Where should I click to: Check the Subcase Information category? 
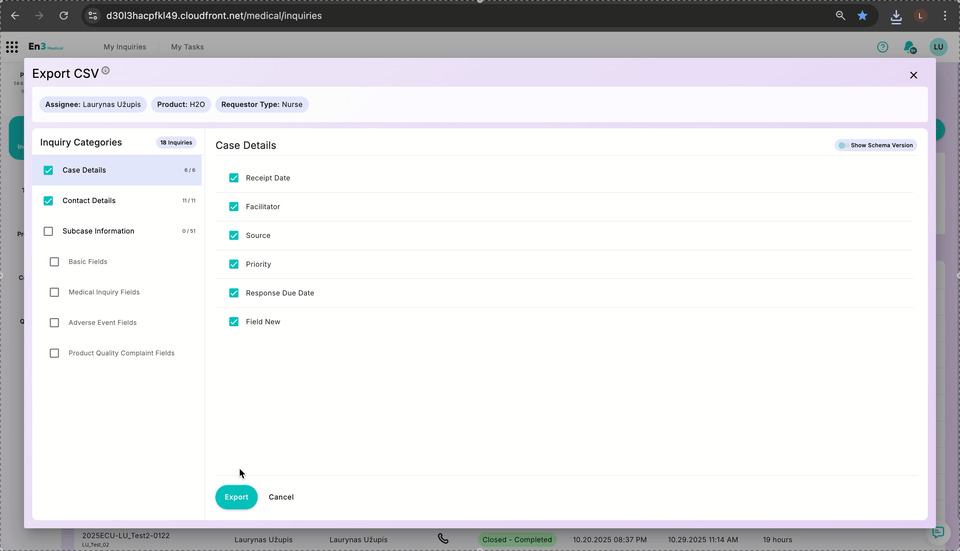click(48, 231)
